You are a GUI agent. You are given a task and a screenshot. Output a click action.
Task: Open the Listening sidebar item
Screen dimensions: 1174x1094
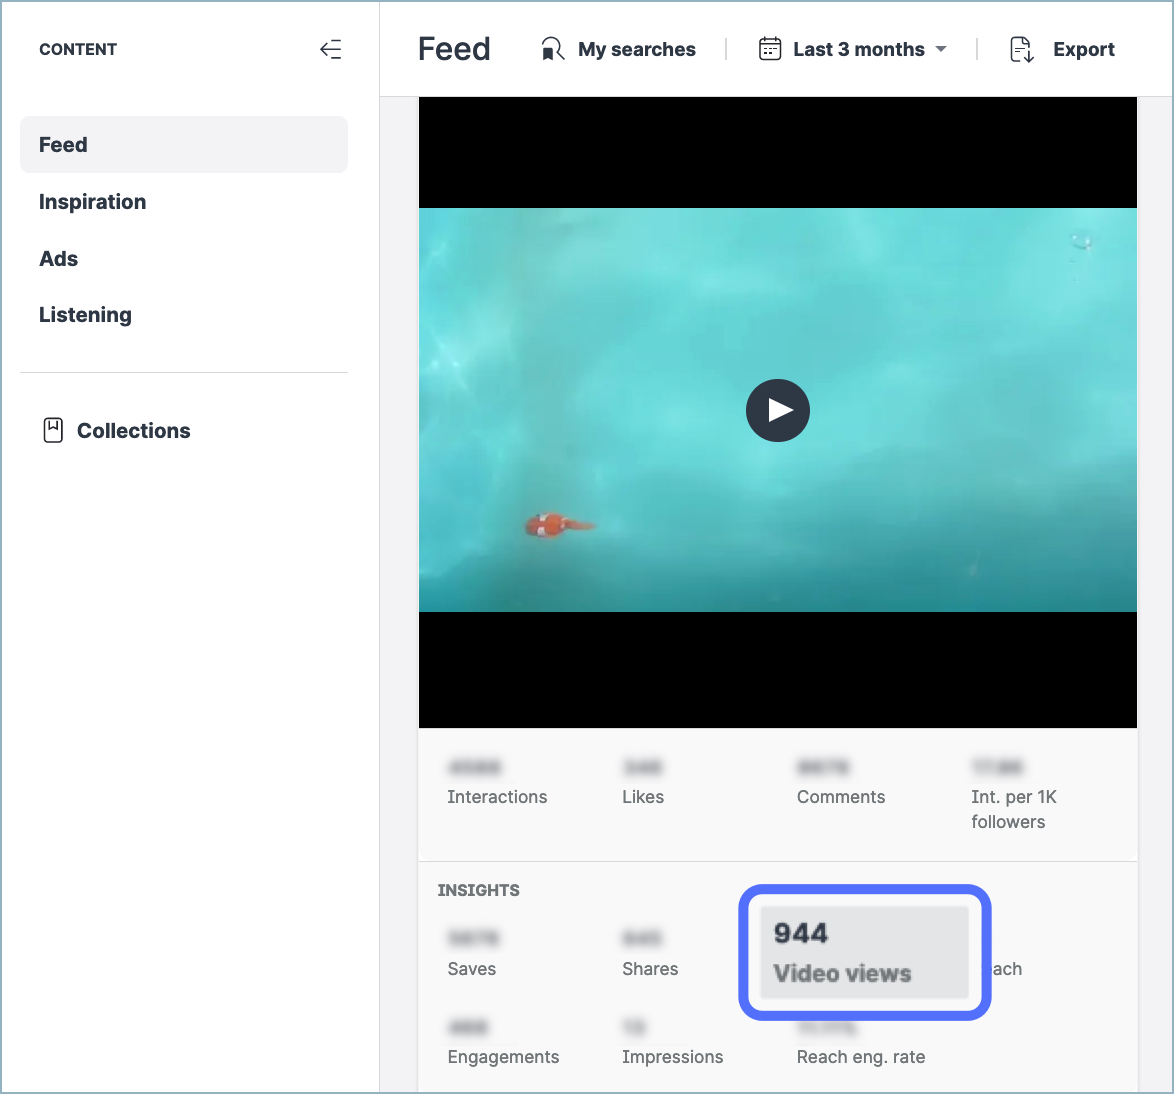tap(85, 315)
